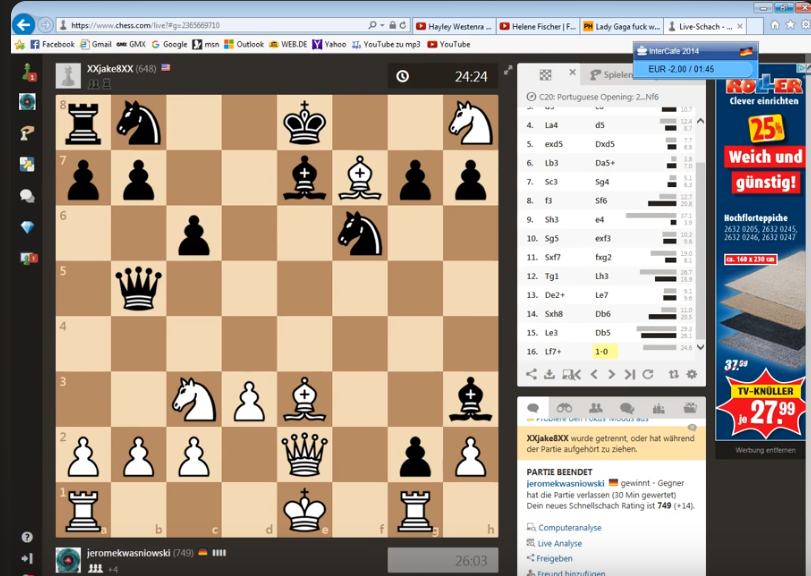Open jeromekwasniowski profile link in chat

(565, 483)
